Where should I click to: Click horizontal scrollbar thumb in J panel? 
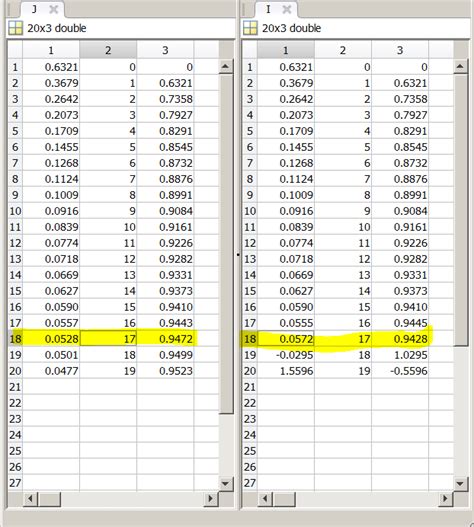(50, 498)
